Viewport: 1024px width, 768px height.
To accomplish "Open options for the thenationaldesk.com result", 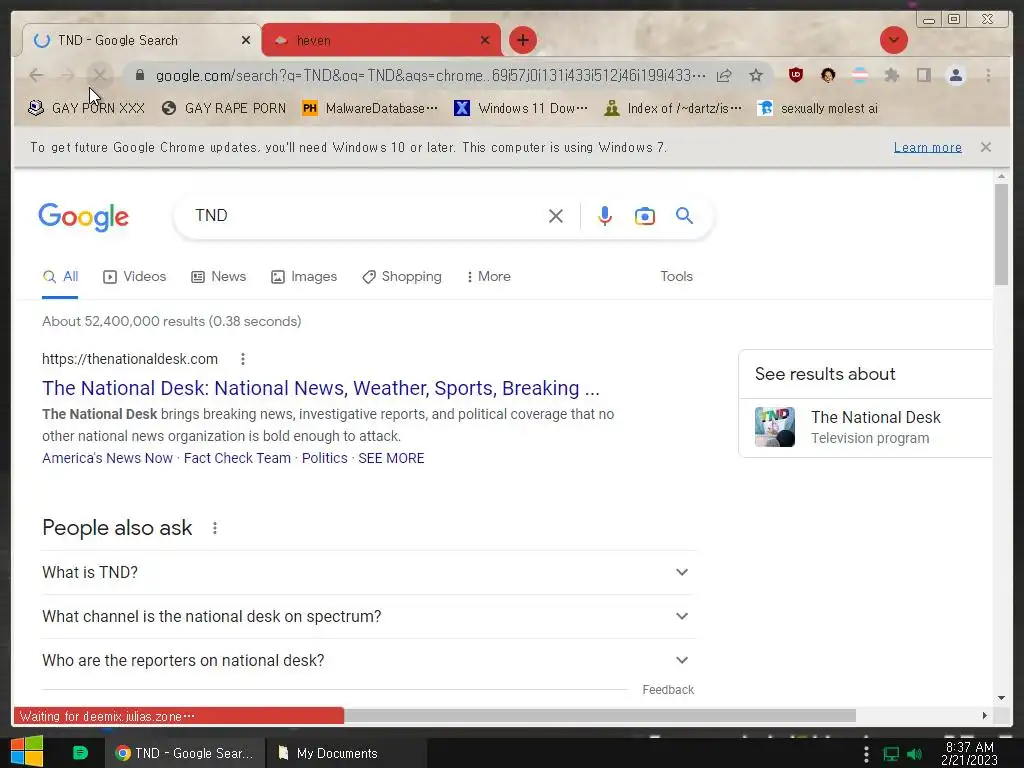I will pos(242,359).
